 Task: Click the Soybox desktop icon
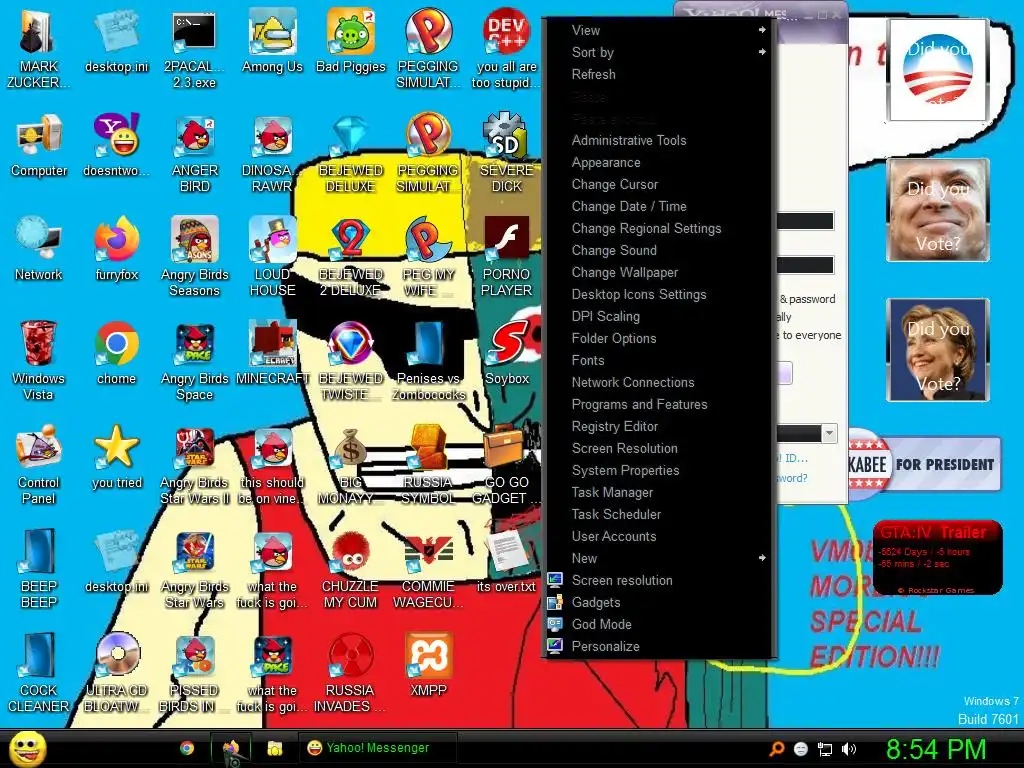pos(507,353)
